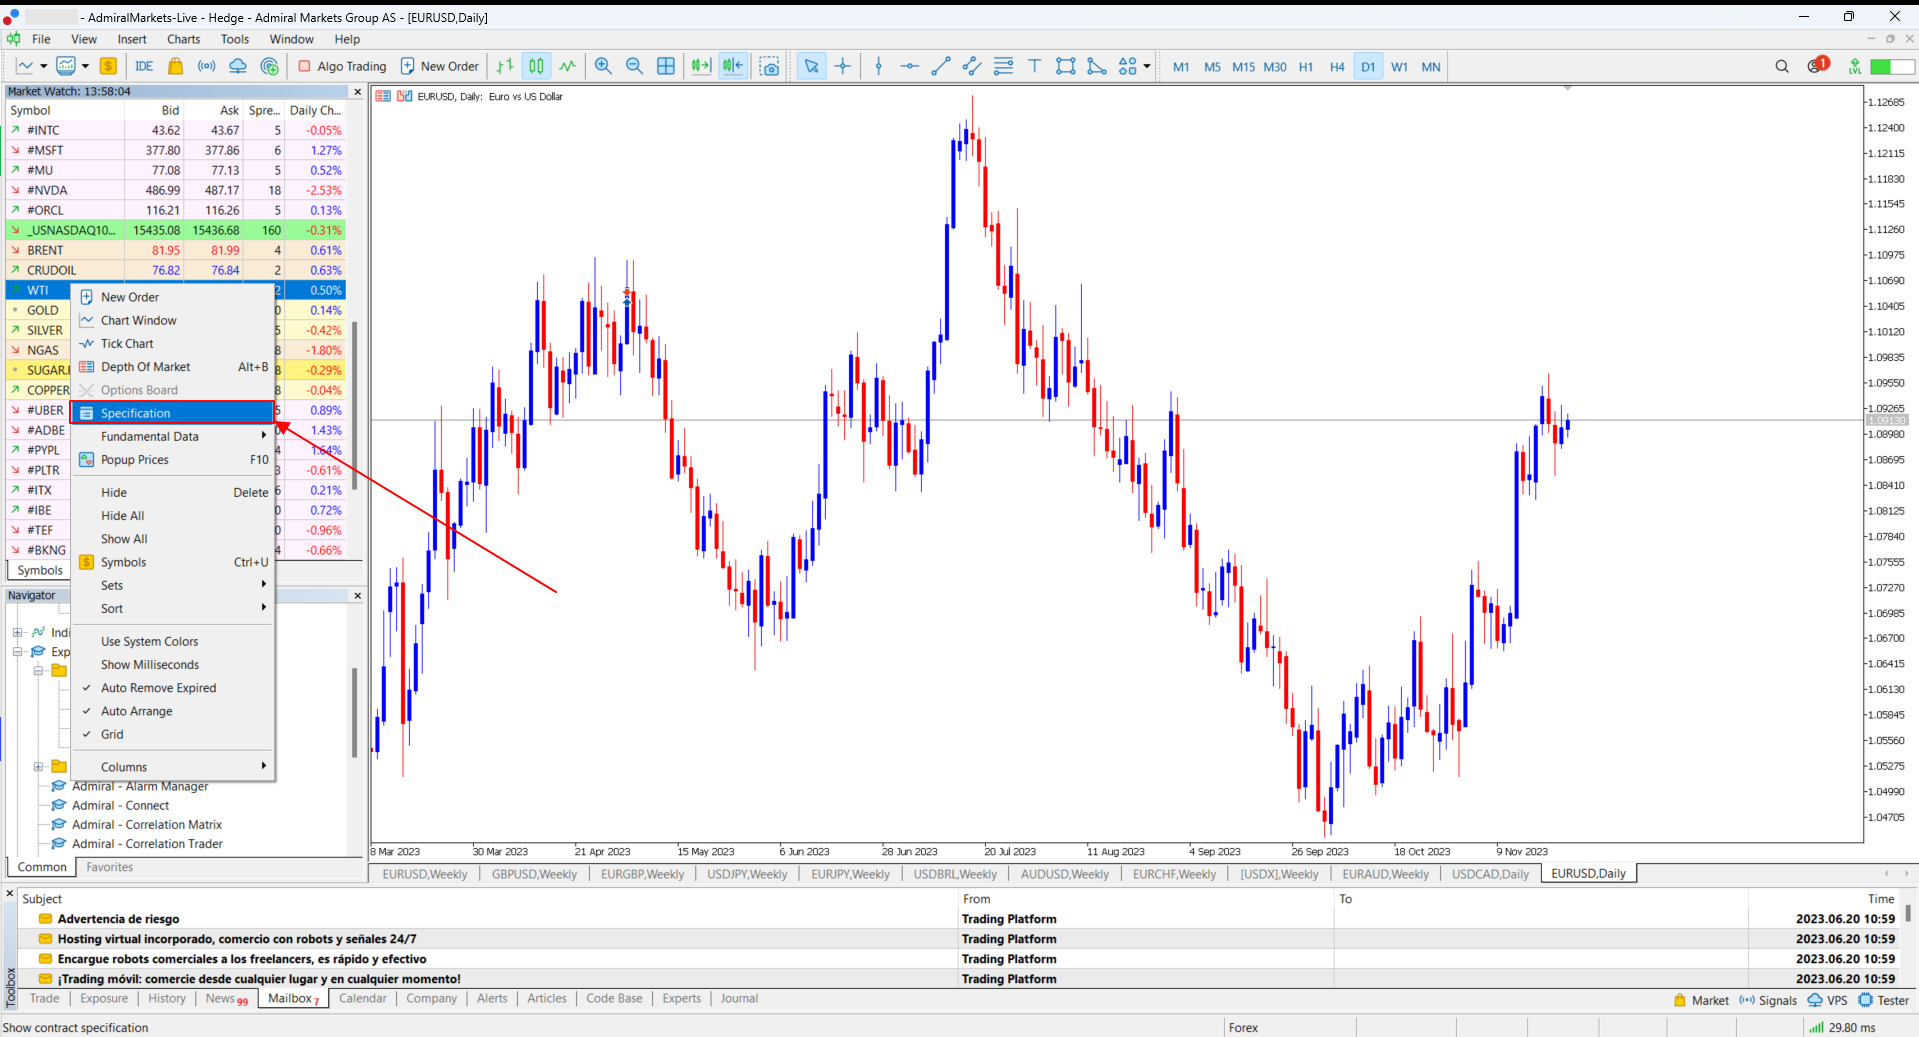This screenshot has width=1919, height=1037.
Task: Switch to the GBPUSD,Weekly chart tab
Action: (534, 874)
